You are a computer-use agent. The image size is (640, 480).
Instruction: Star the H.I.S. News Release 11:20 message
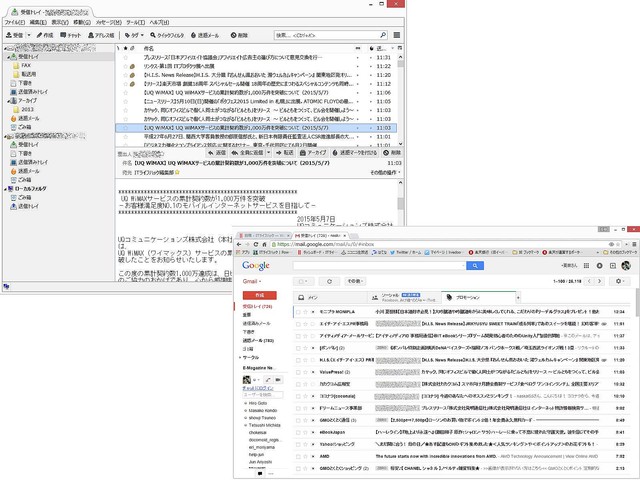(125, 75)
